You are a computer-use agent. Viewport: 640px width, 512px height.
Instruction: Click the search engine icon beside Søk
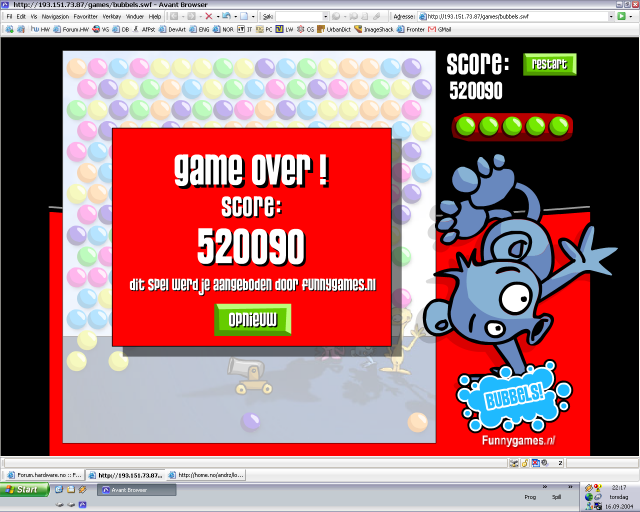336,16
